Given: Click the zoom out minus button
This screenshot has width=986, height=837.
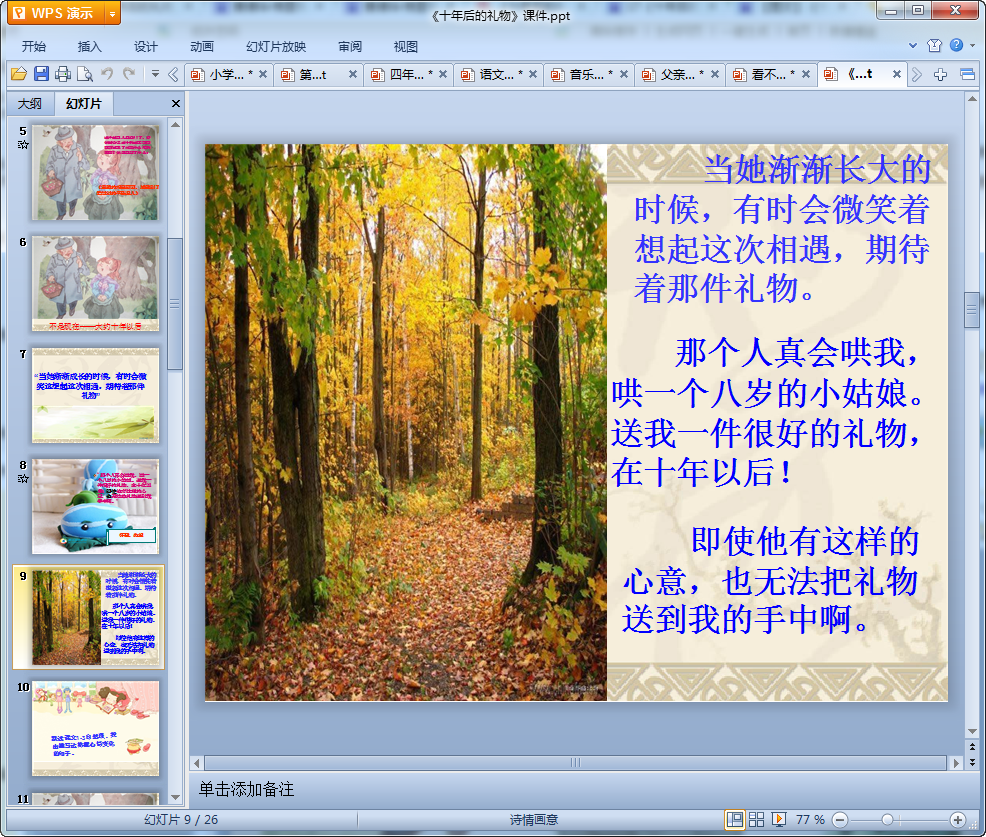Looking at the screenshot, I should click(840, 819).
